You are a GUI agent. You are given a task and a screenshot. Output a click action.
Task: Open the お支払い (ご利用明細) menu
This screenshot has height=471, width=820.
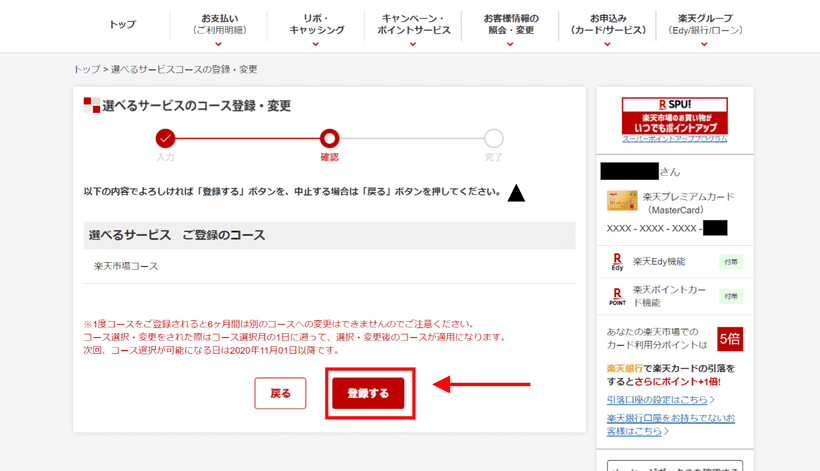[x=219, y=25]
